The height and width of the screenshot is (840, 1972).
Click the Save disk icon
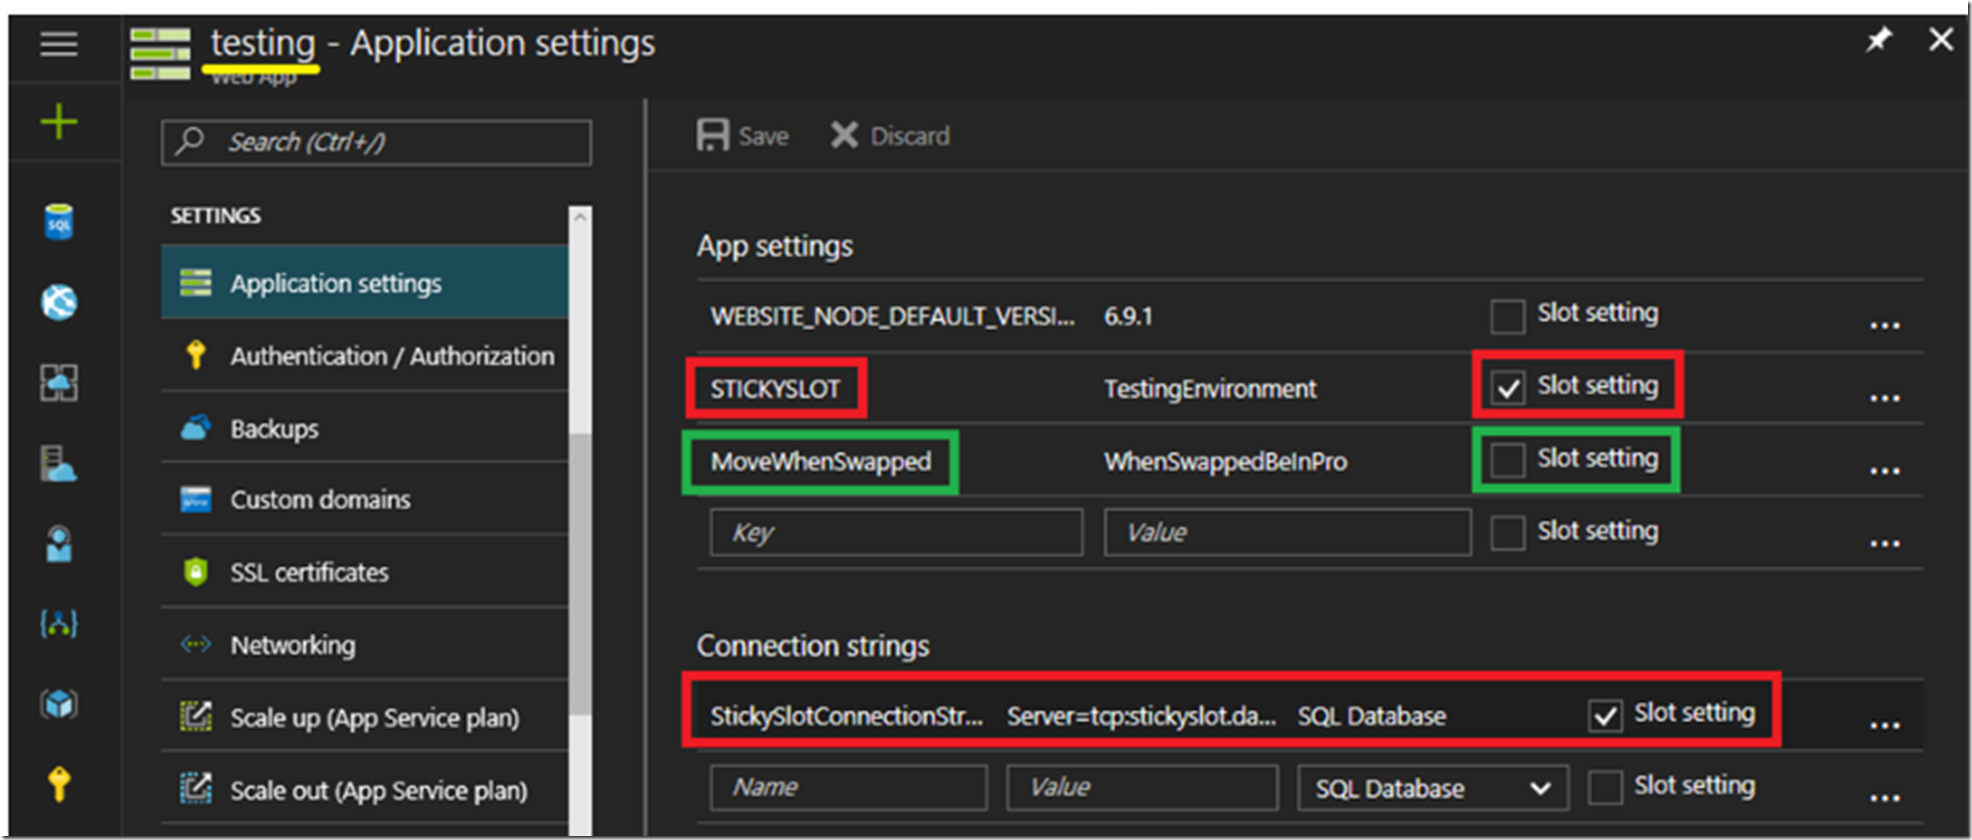(713, 136)
